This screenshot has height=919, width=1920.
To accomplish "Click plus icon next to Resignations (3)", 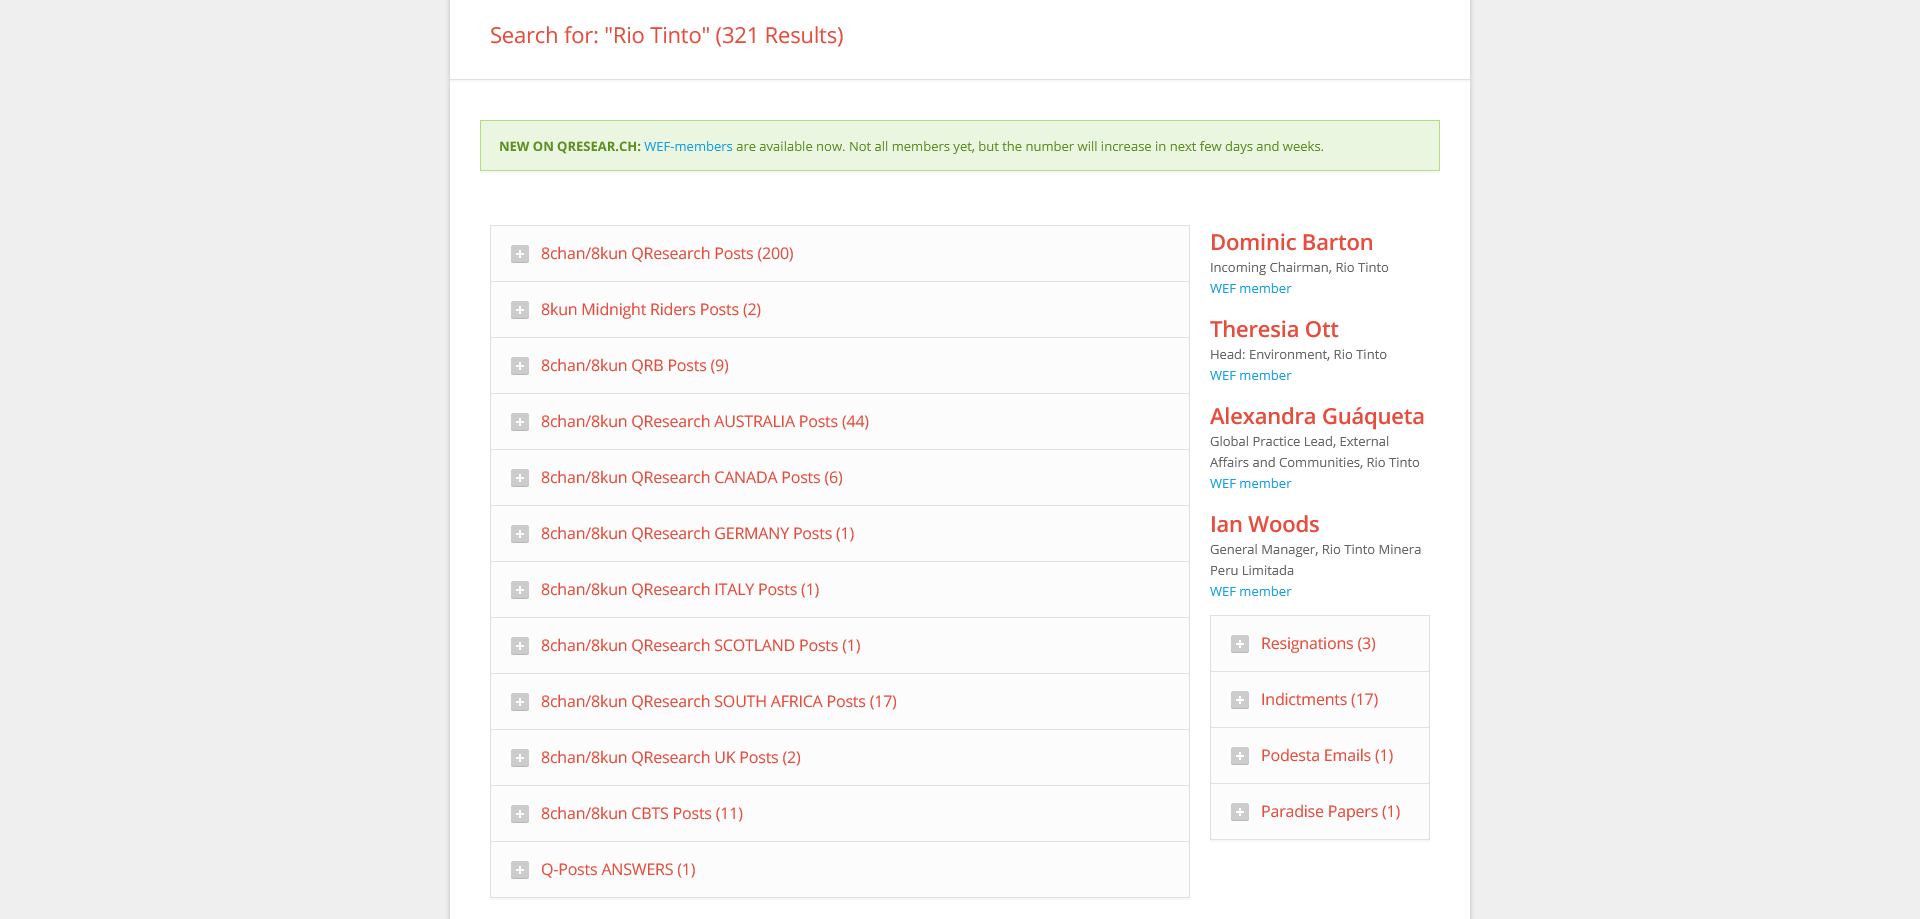I will 1240,644.
